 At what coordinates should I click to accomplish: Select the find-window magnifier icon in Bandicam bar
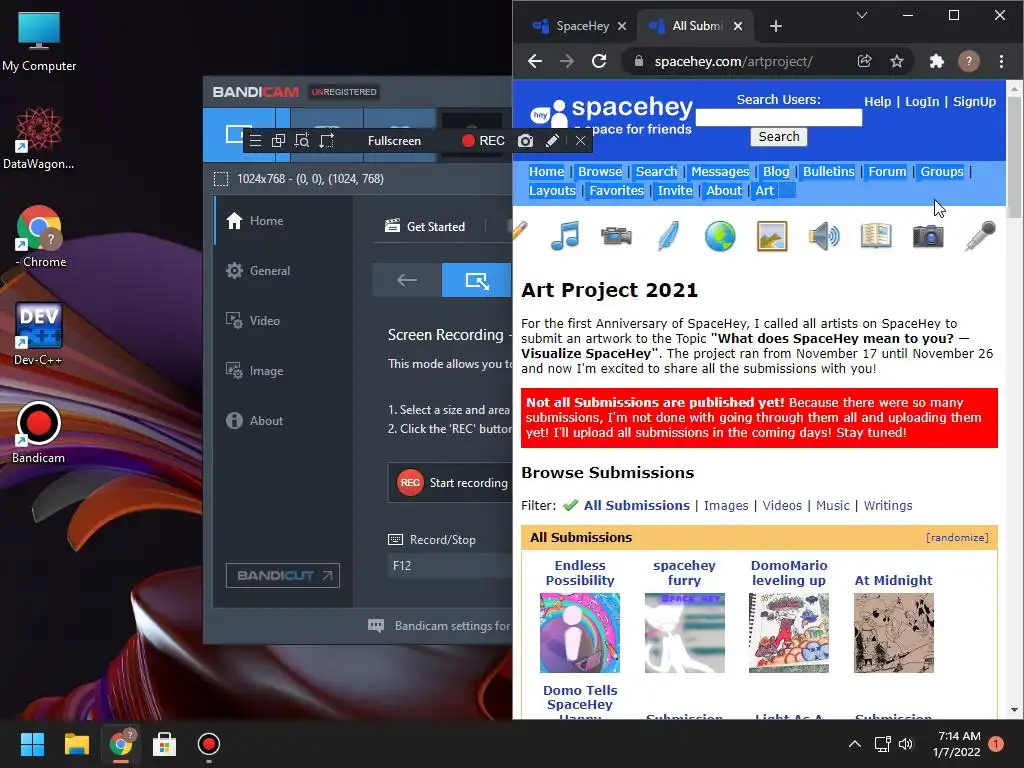point(302,140)
